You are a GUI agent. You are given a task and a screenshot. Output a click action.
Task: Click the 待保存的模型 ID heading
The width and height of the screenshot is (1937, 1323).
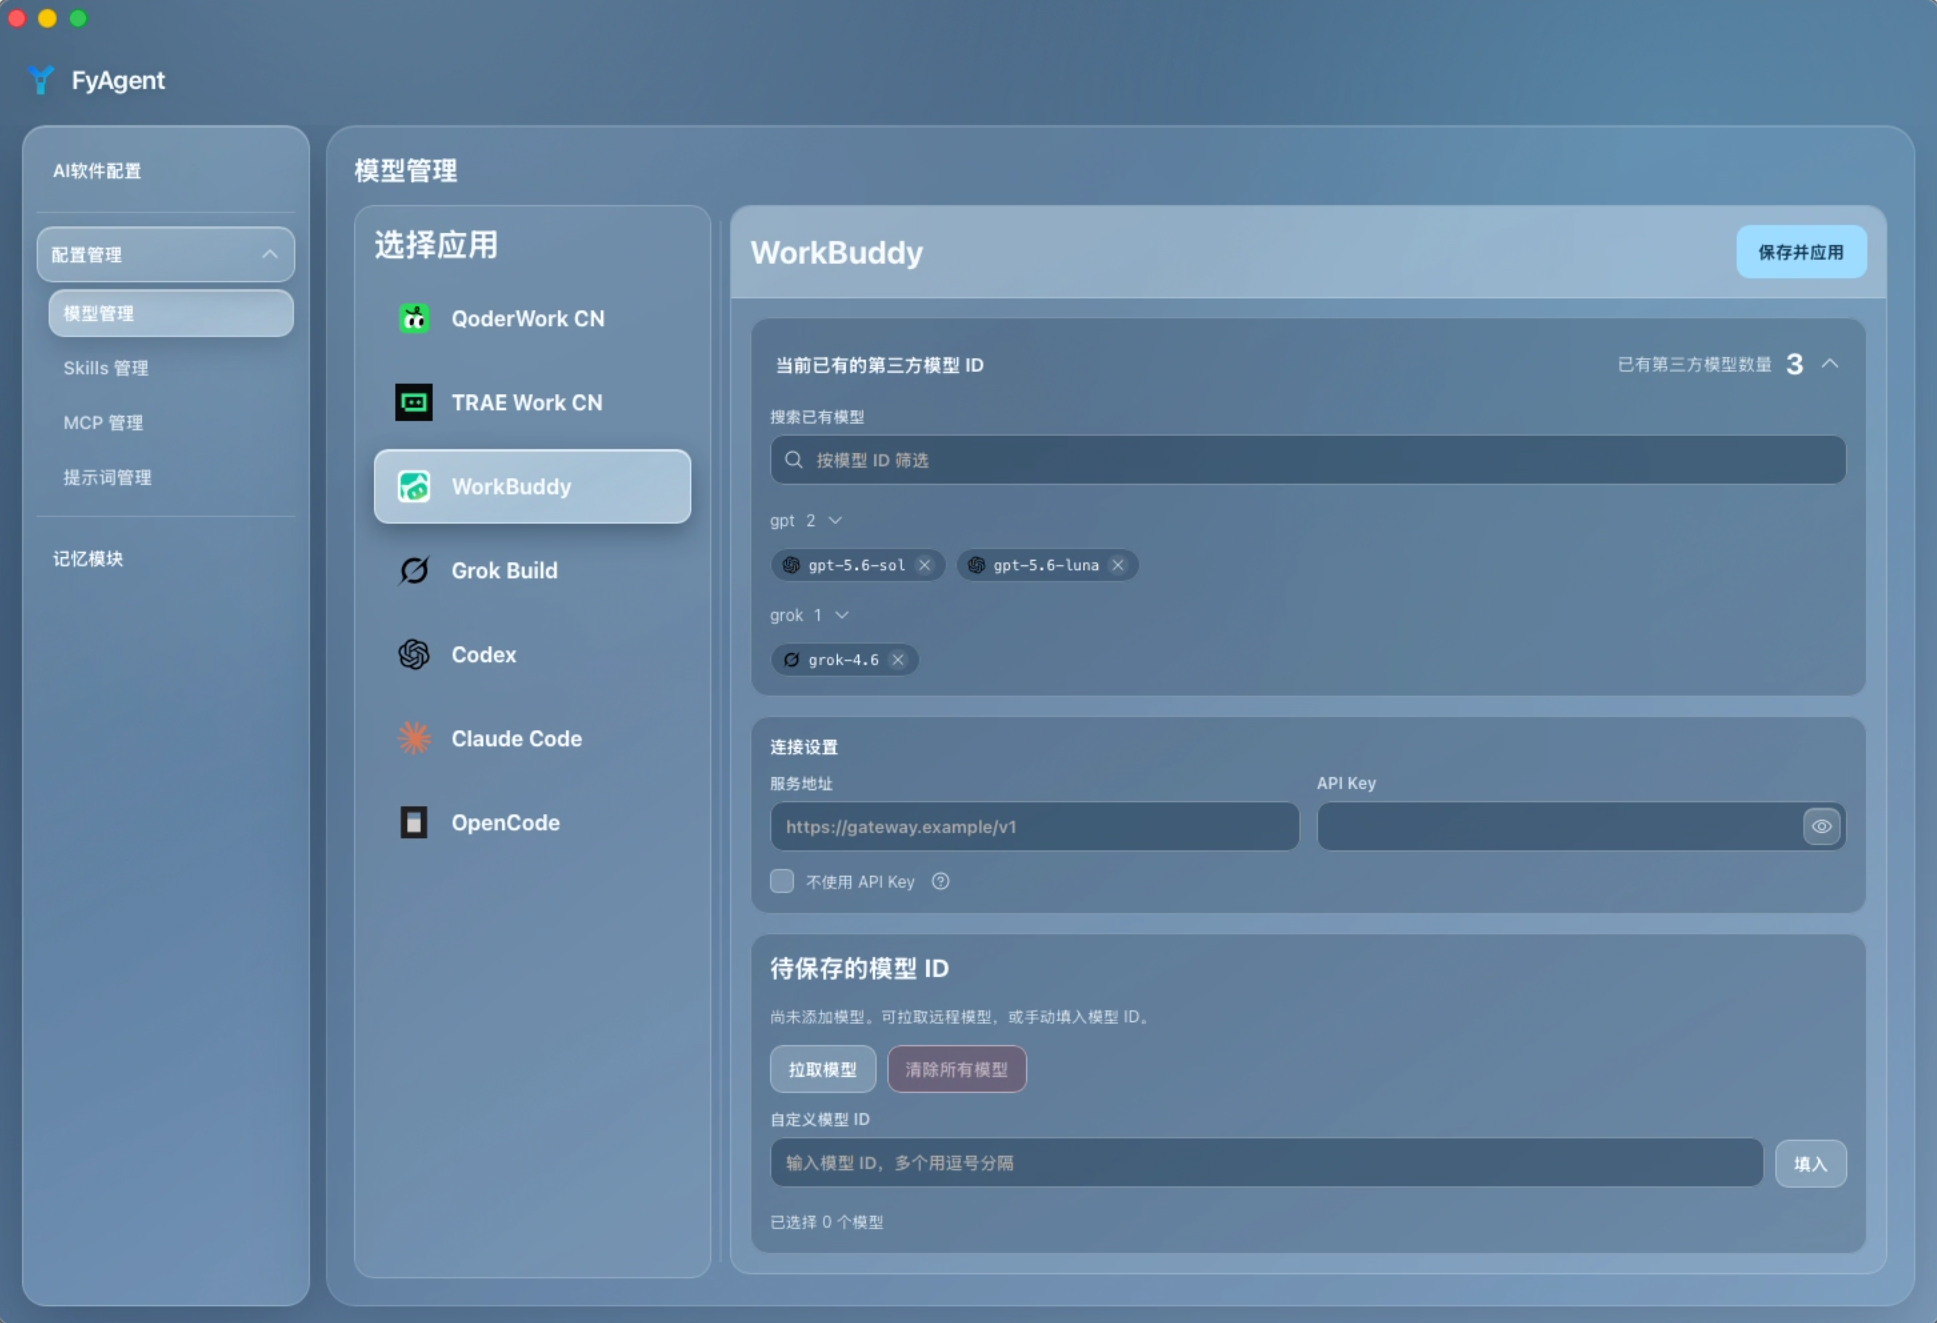tap(859, 968)
